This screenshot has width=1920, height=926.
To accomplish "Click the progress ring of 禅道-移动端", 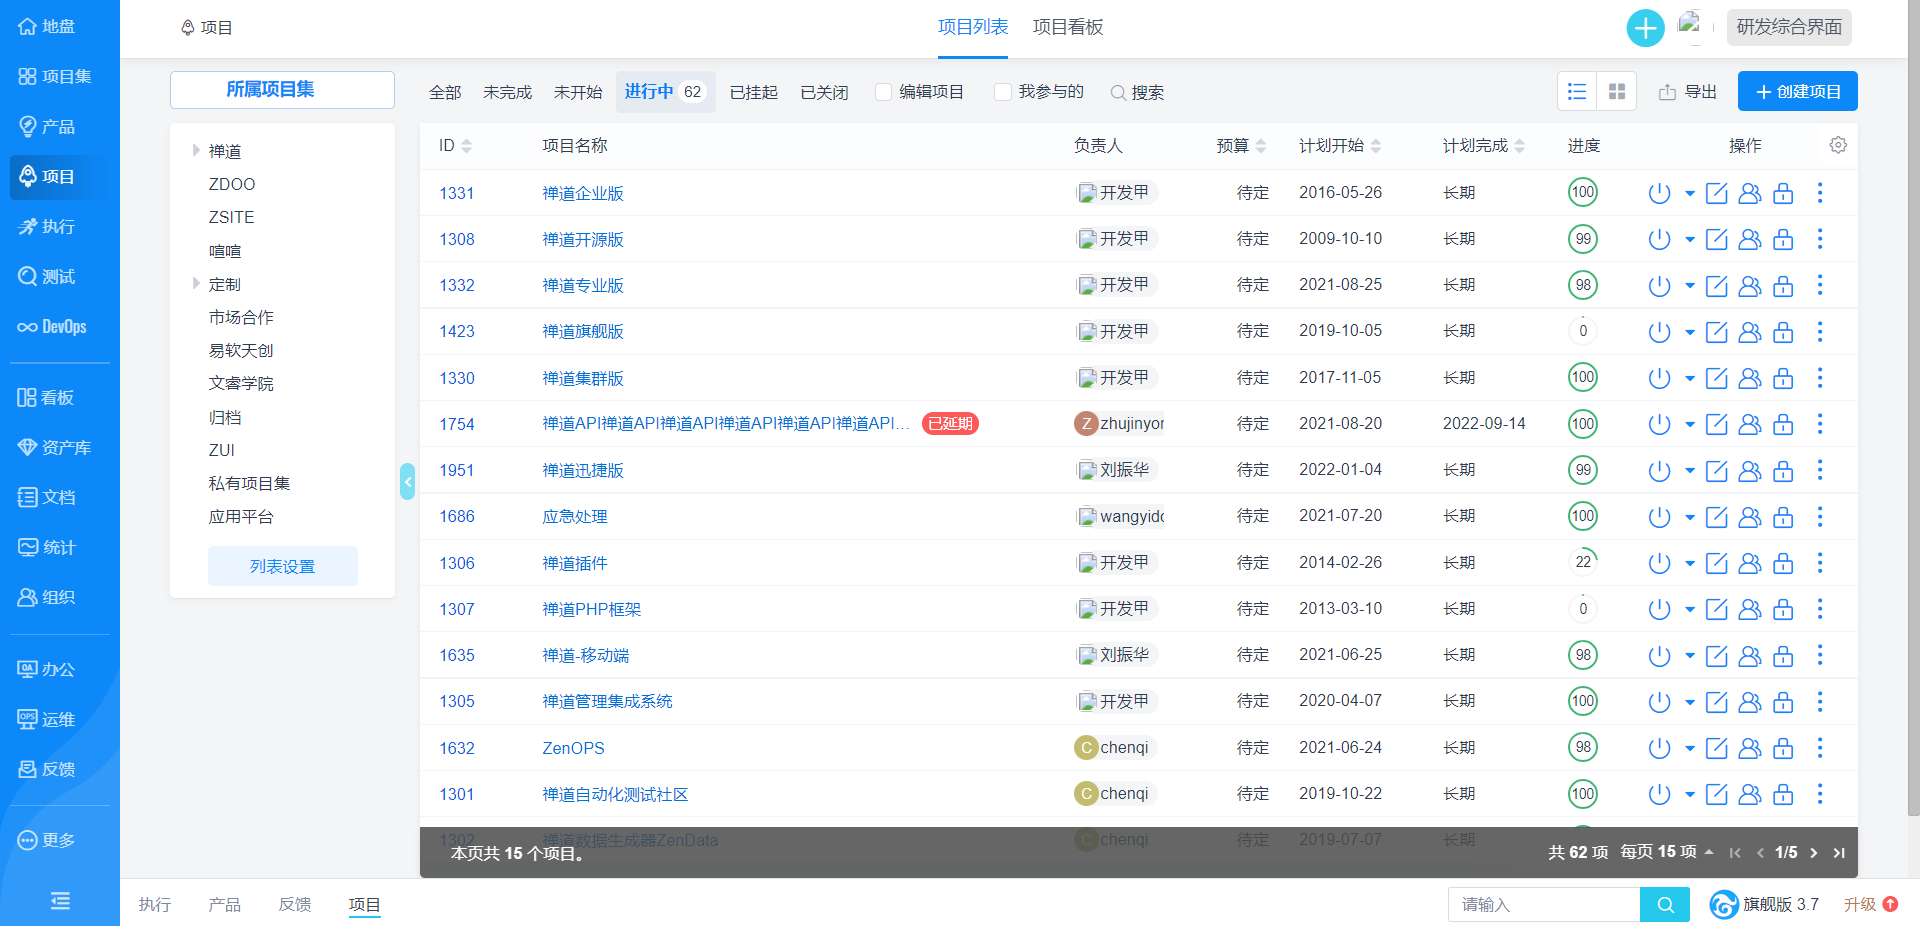I will (x=1583, y=655).
